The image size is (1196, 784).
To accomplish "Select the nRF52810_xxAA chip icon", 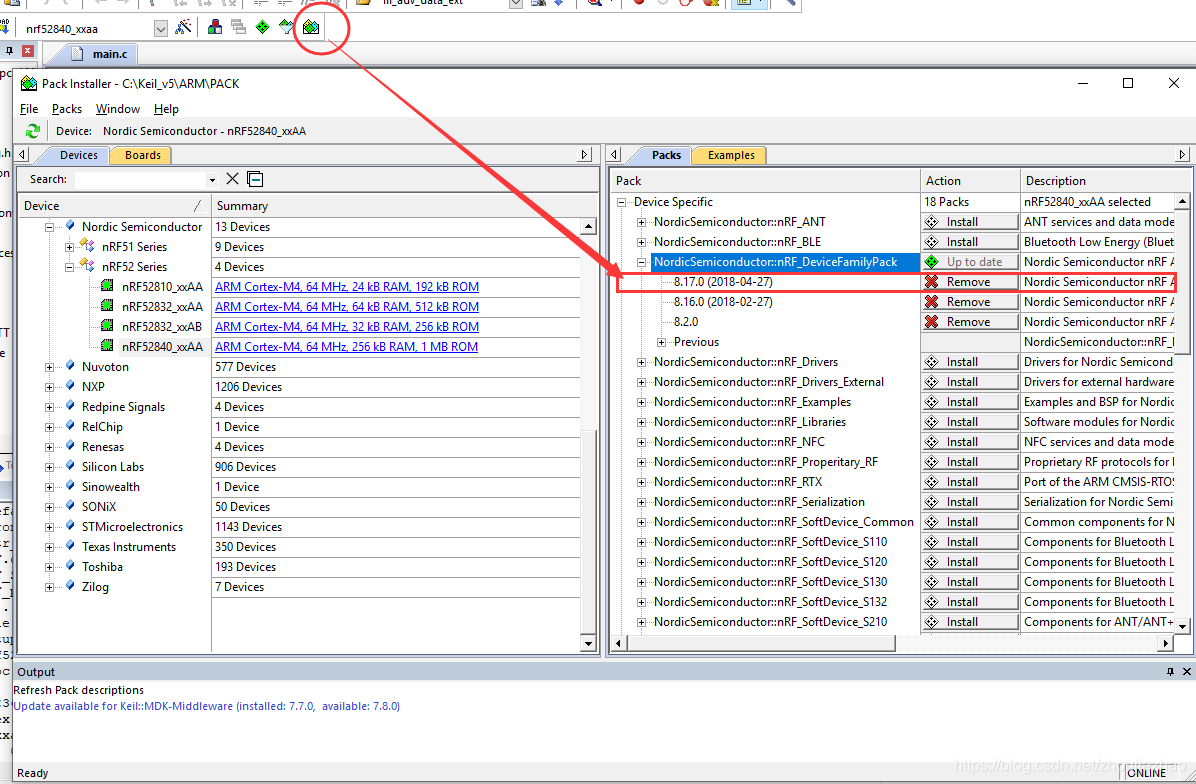I will tap(108, 285).
